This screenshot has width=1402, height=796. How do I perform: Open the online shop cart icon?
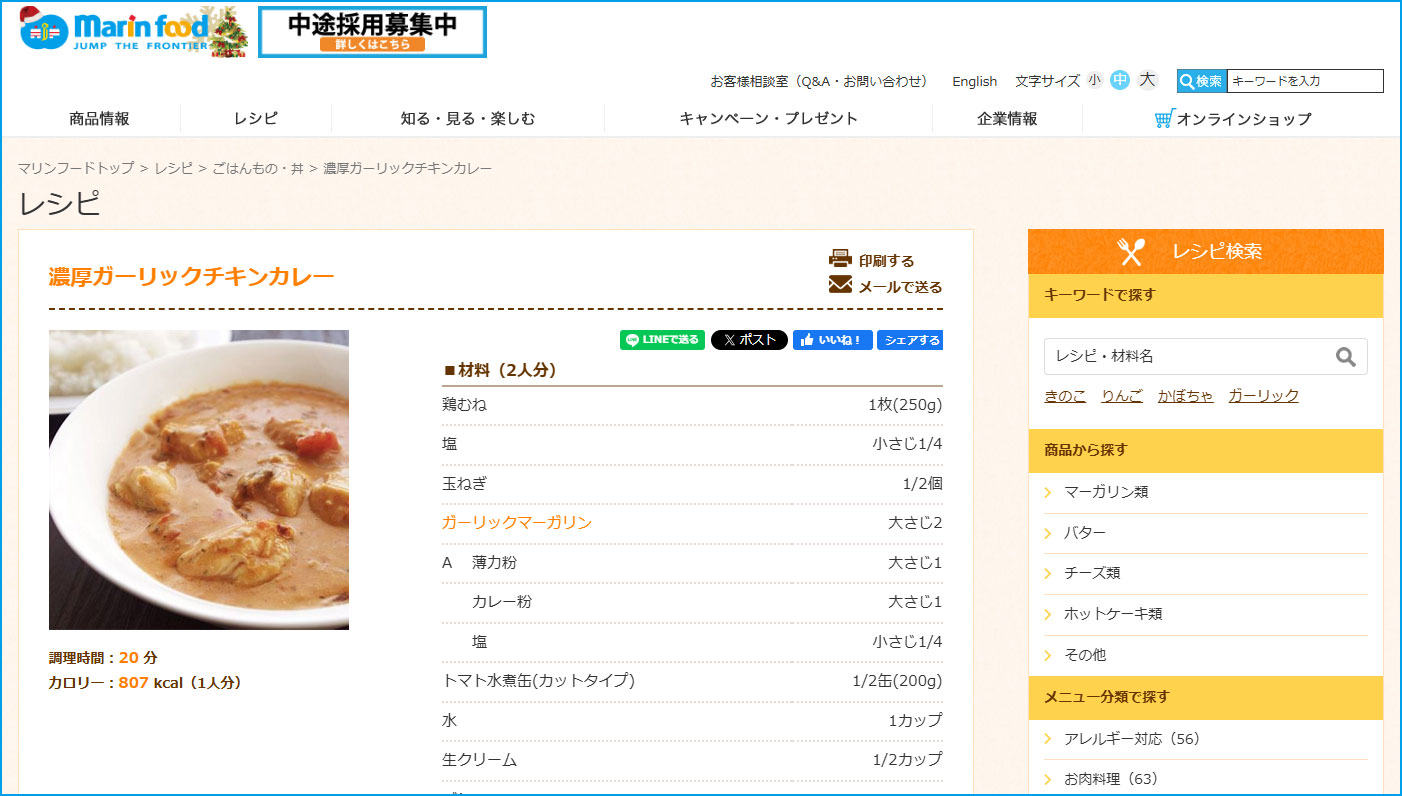[1164, 119]
